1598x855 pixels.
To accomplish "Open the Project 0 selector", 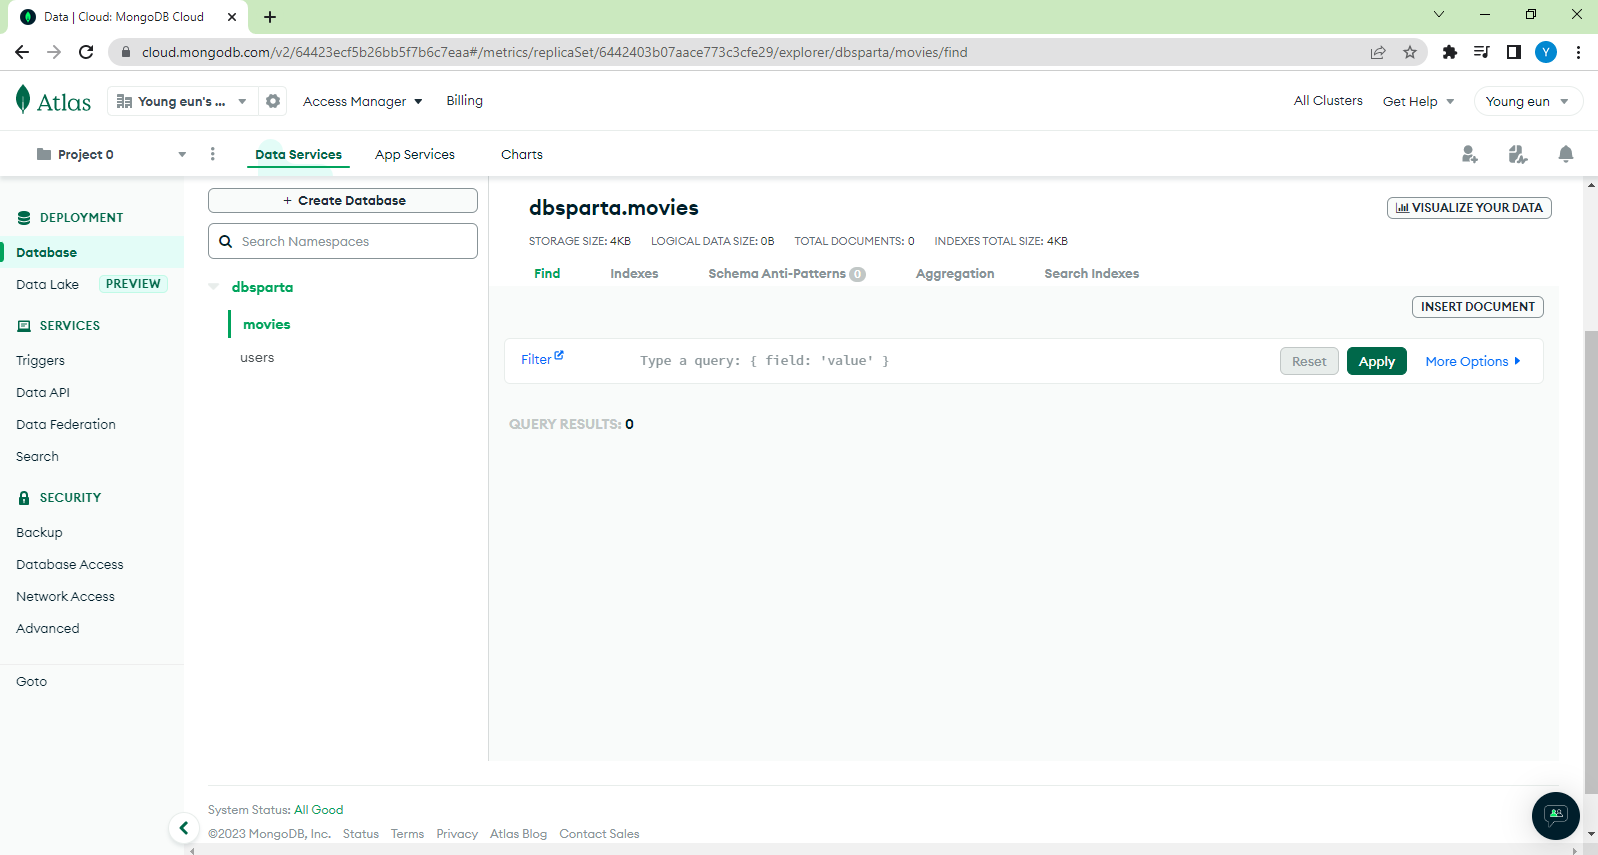I will tap(110, 154).
